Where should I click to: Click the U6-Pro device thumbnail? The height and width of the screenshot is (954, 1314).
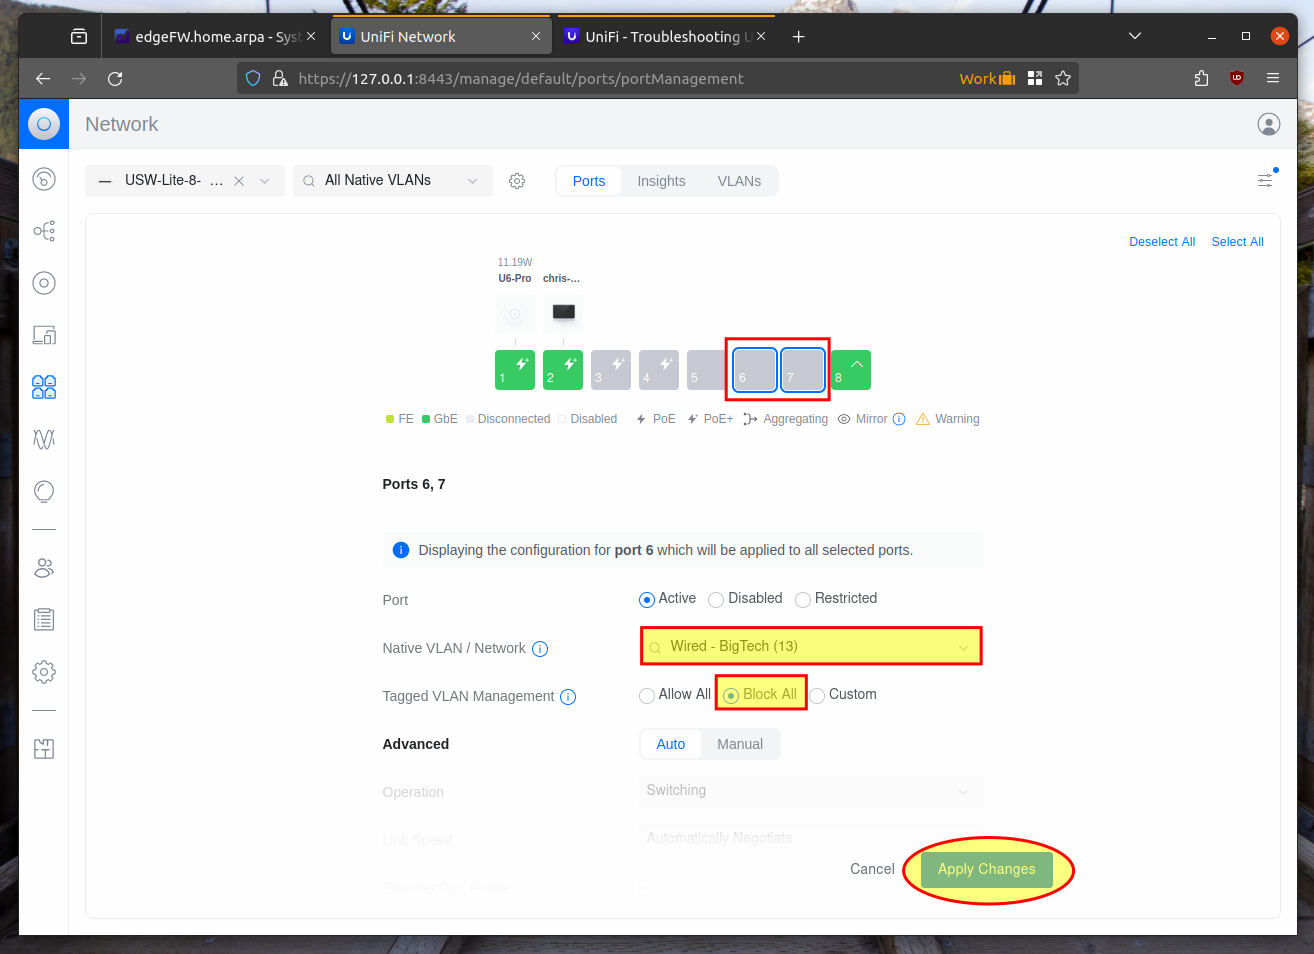click(515, 314)
